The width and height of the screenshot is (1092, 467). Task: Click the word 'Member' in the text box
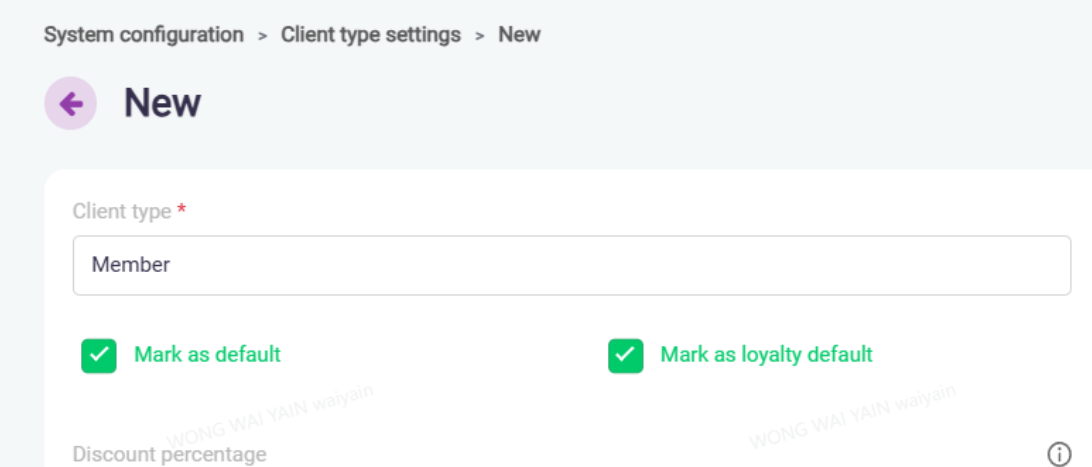coord(131,265)
